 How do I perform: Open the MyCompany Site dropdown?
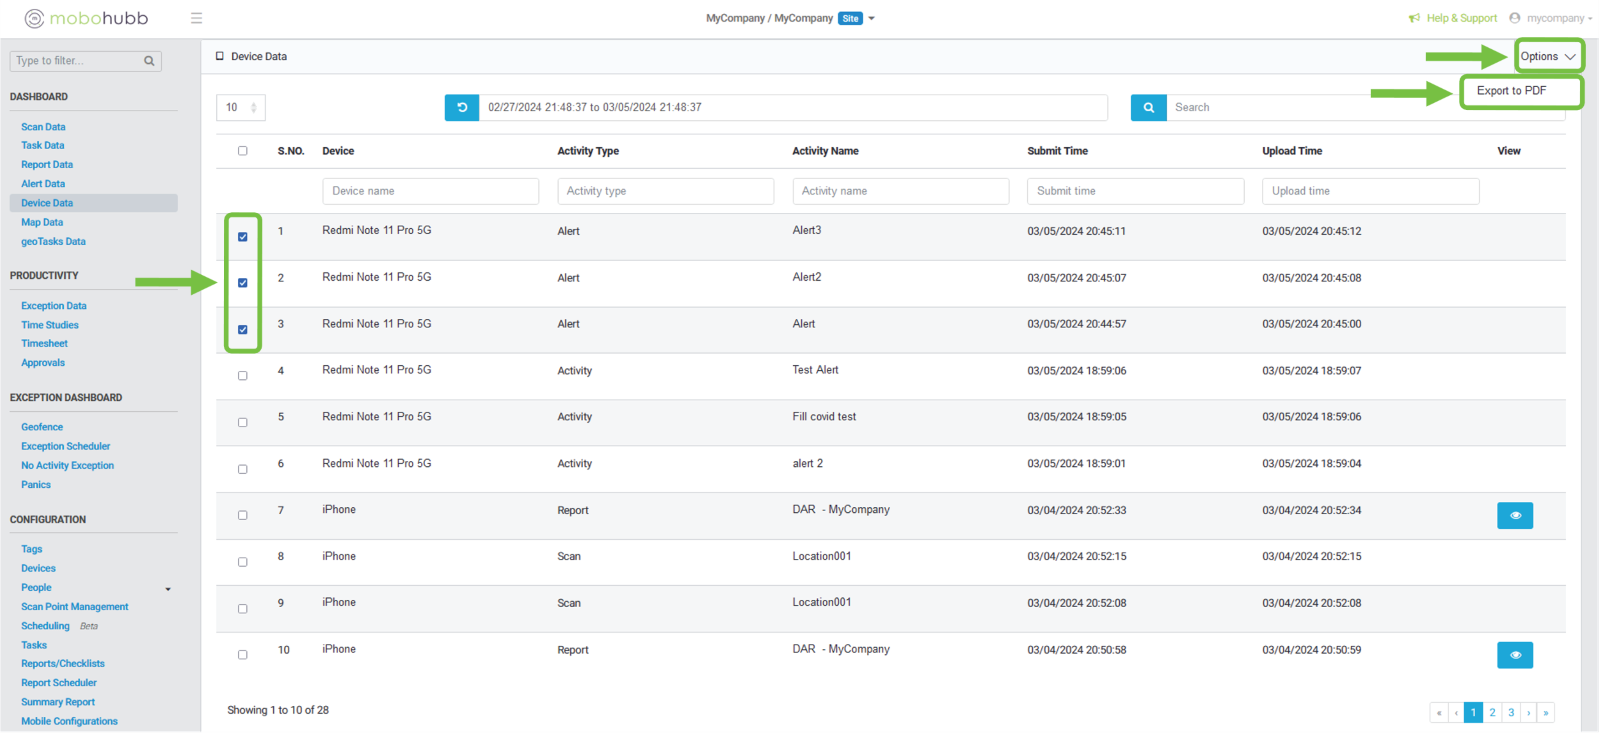click(x=871, y=18)
